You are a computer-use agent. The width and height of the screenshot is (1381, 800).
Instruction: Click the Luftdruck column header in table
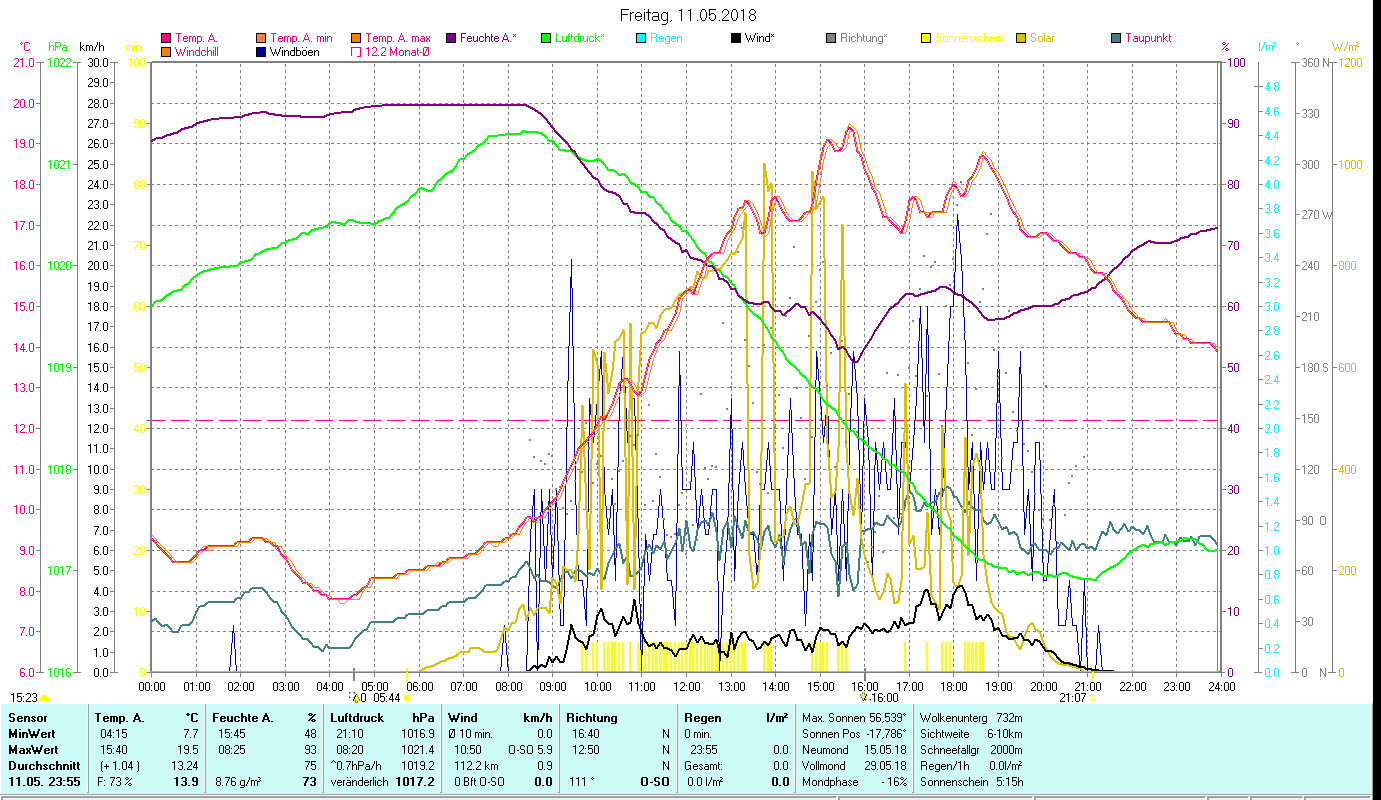(357, 718)
